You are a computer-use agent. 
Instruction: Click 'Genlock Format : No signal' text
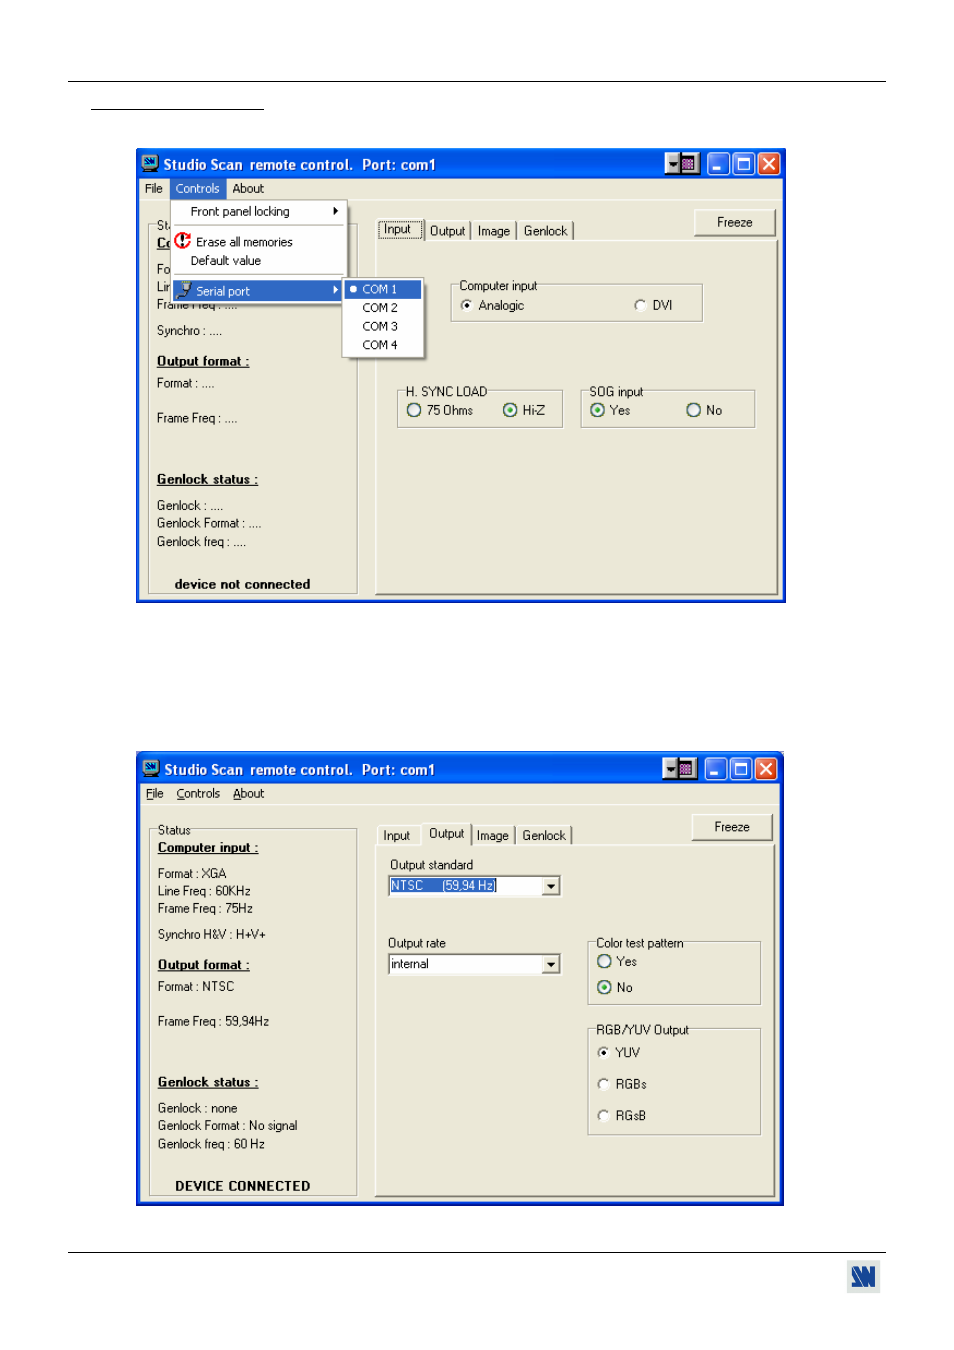pos(228,1126)
